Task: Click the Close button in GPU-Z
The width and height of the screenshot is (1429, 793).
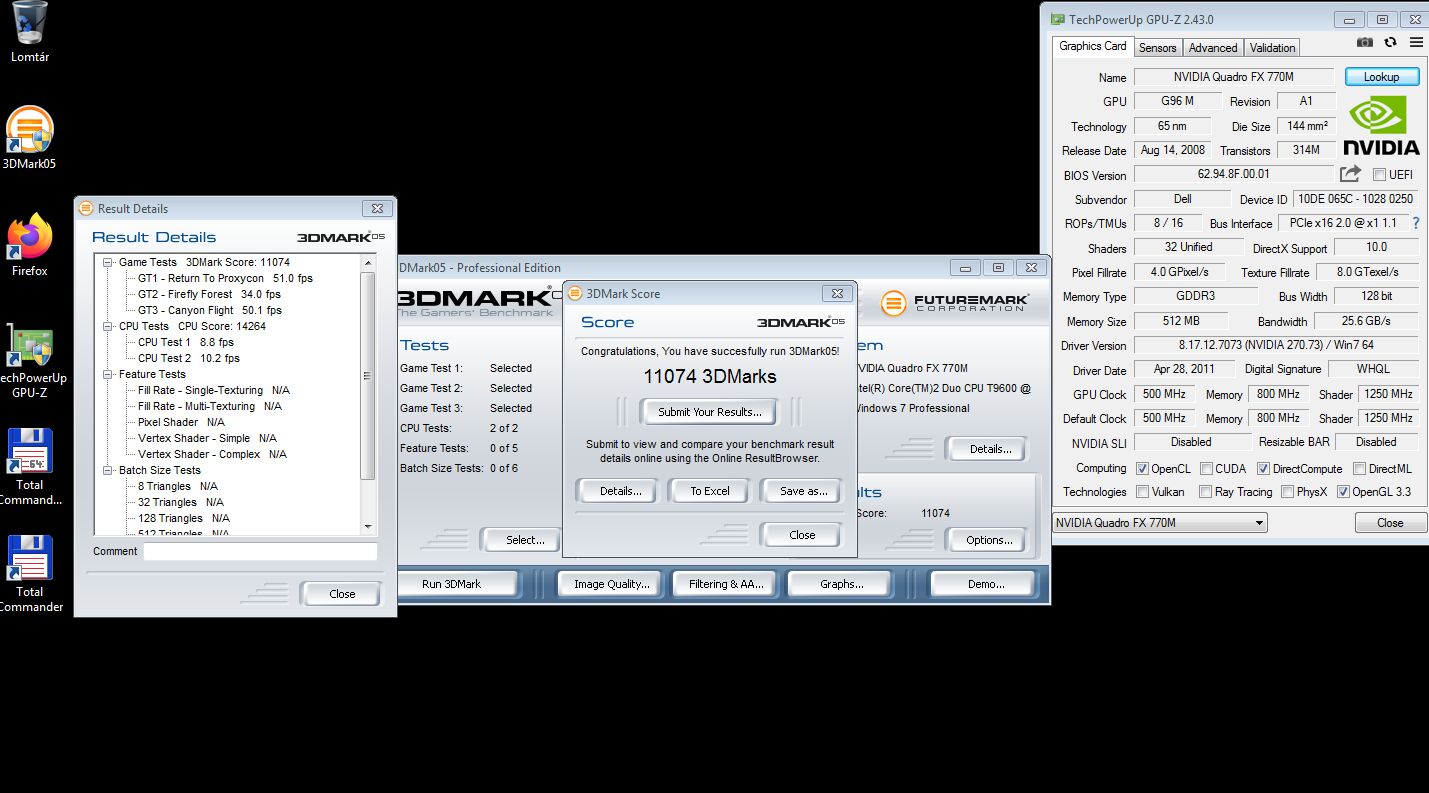Action: click(x=1389, y=523)
